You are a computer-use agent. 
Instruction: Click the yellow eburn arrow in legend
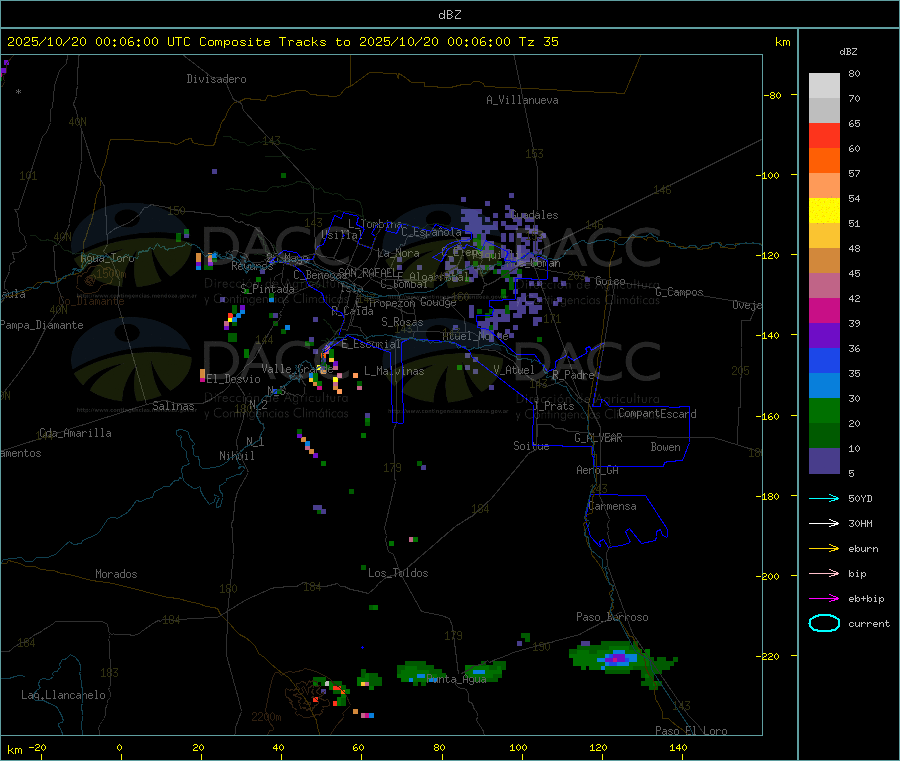click(824, 548)
